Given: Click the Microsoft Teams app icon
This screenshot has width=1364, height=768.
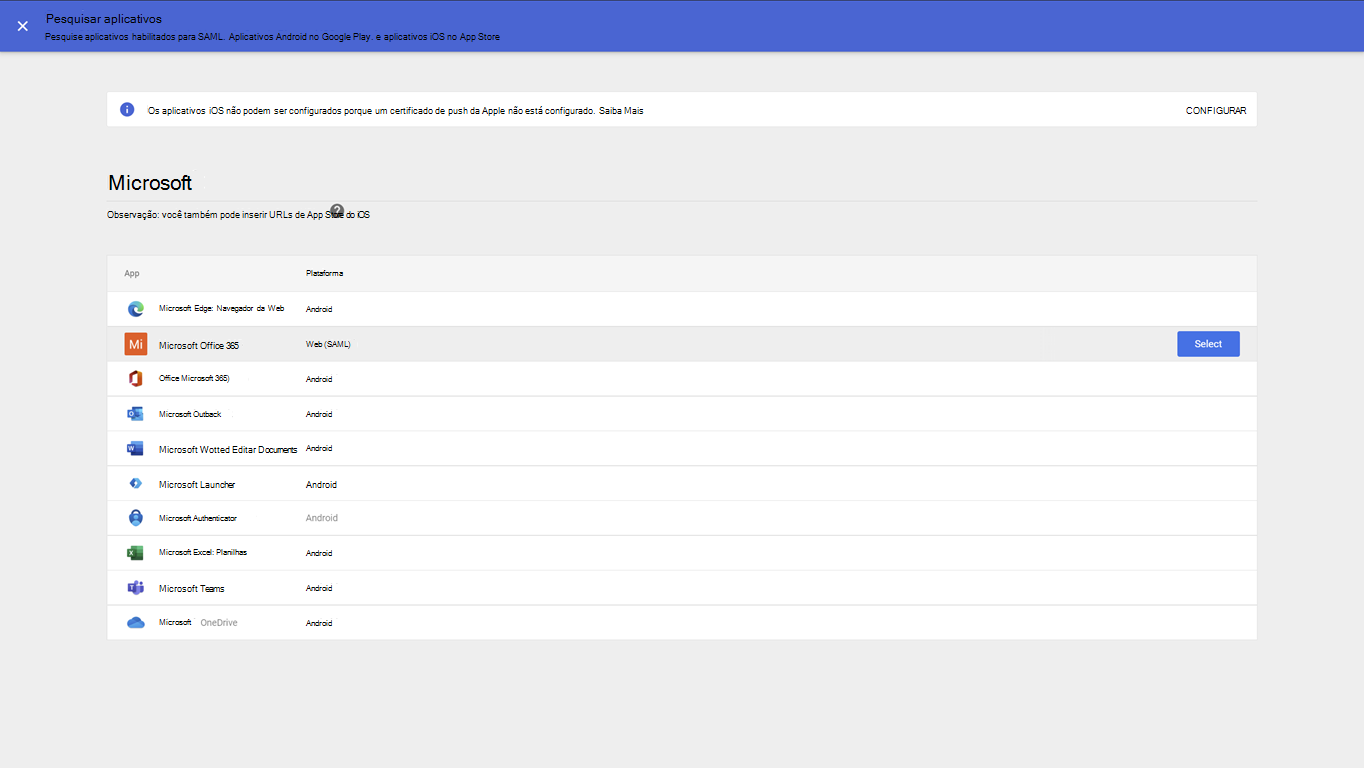Looking at the screenshot, I should 136,588.
